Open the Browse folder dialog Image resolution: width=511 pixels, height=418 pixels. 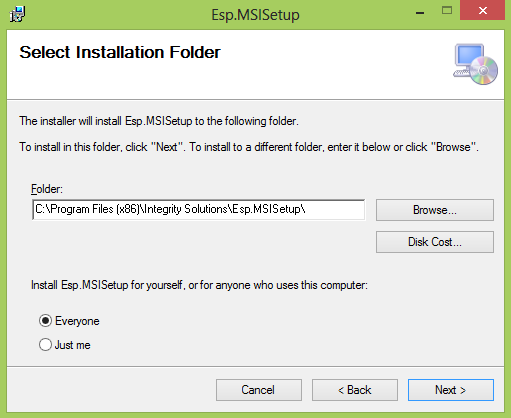click(x=435, y=210)
